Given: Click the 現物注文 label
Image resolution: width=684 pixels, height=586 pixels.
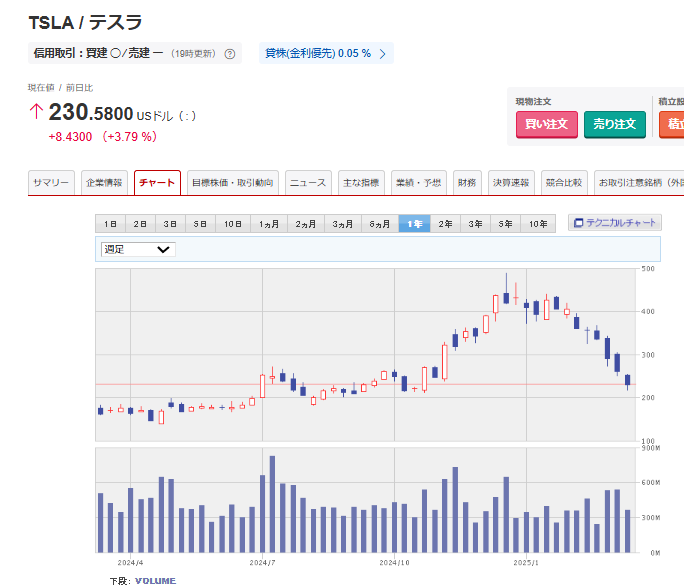Looking at the screenshot, I should pos(533,102).
